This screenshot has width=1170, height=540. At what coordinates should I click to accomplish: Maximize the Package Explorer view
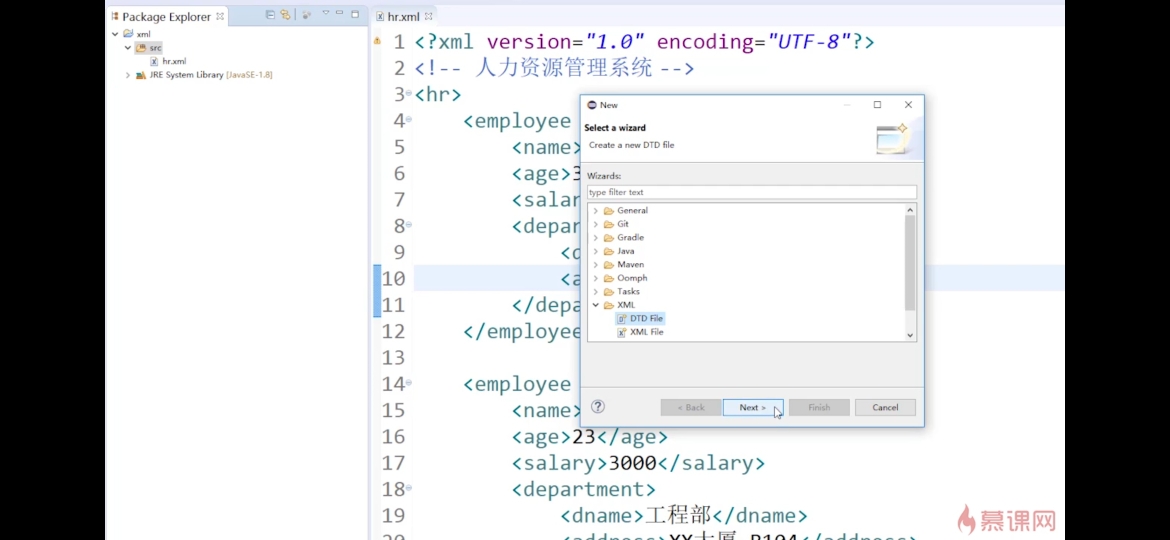click(x=354, y=13)
